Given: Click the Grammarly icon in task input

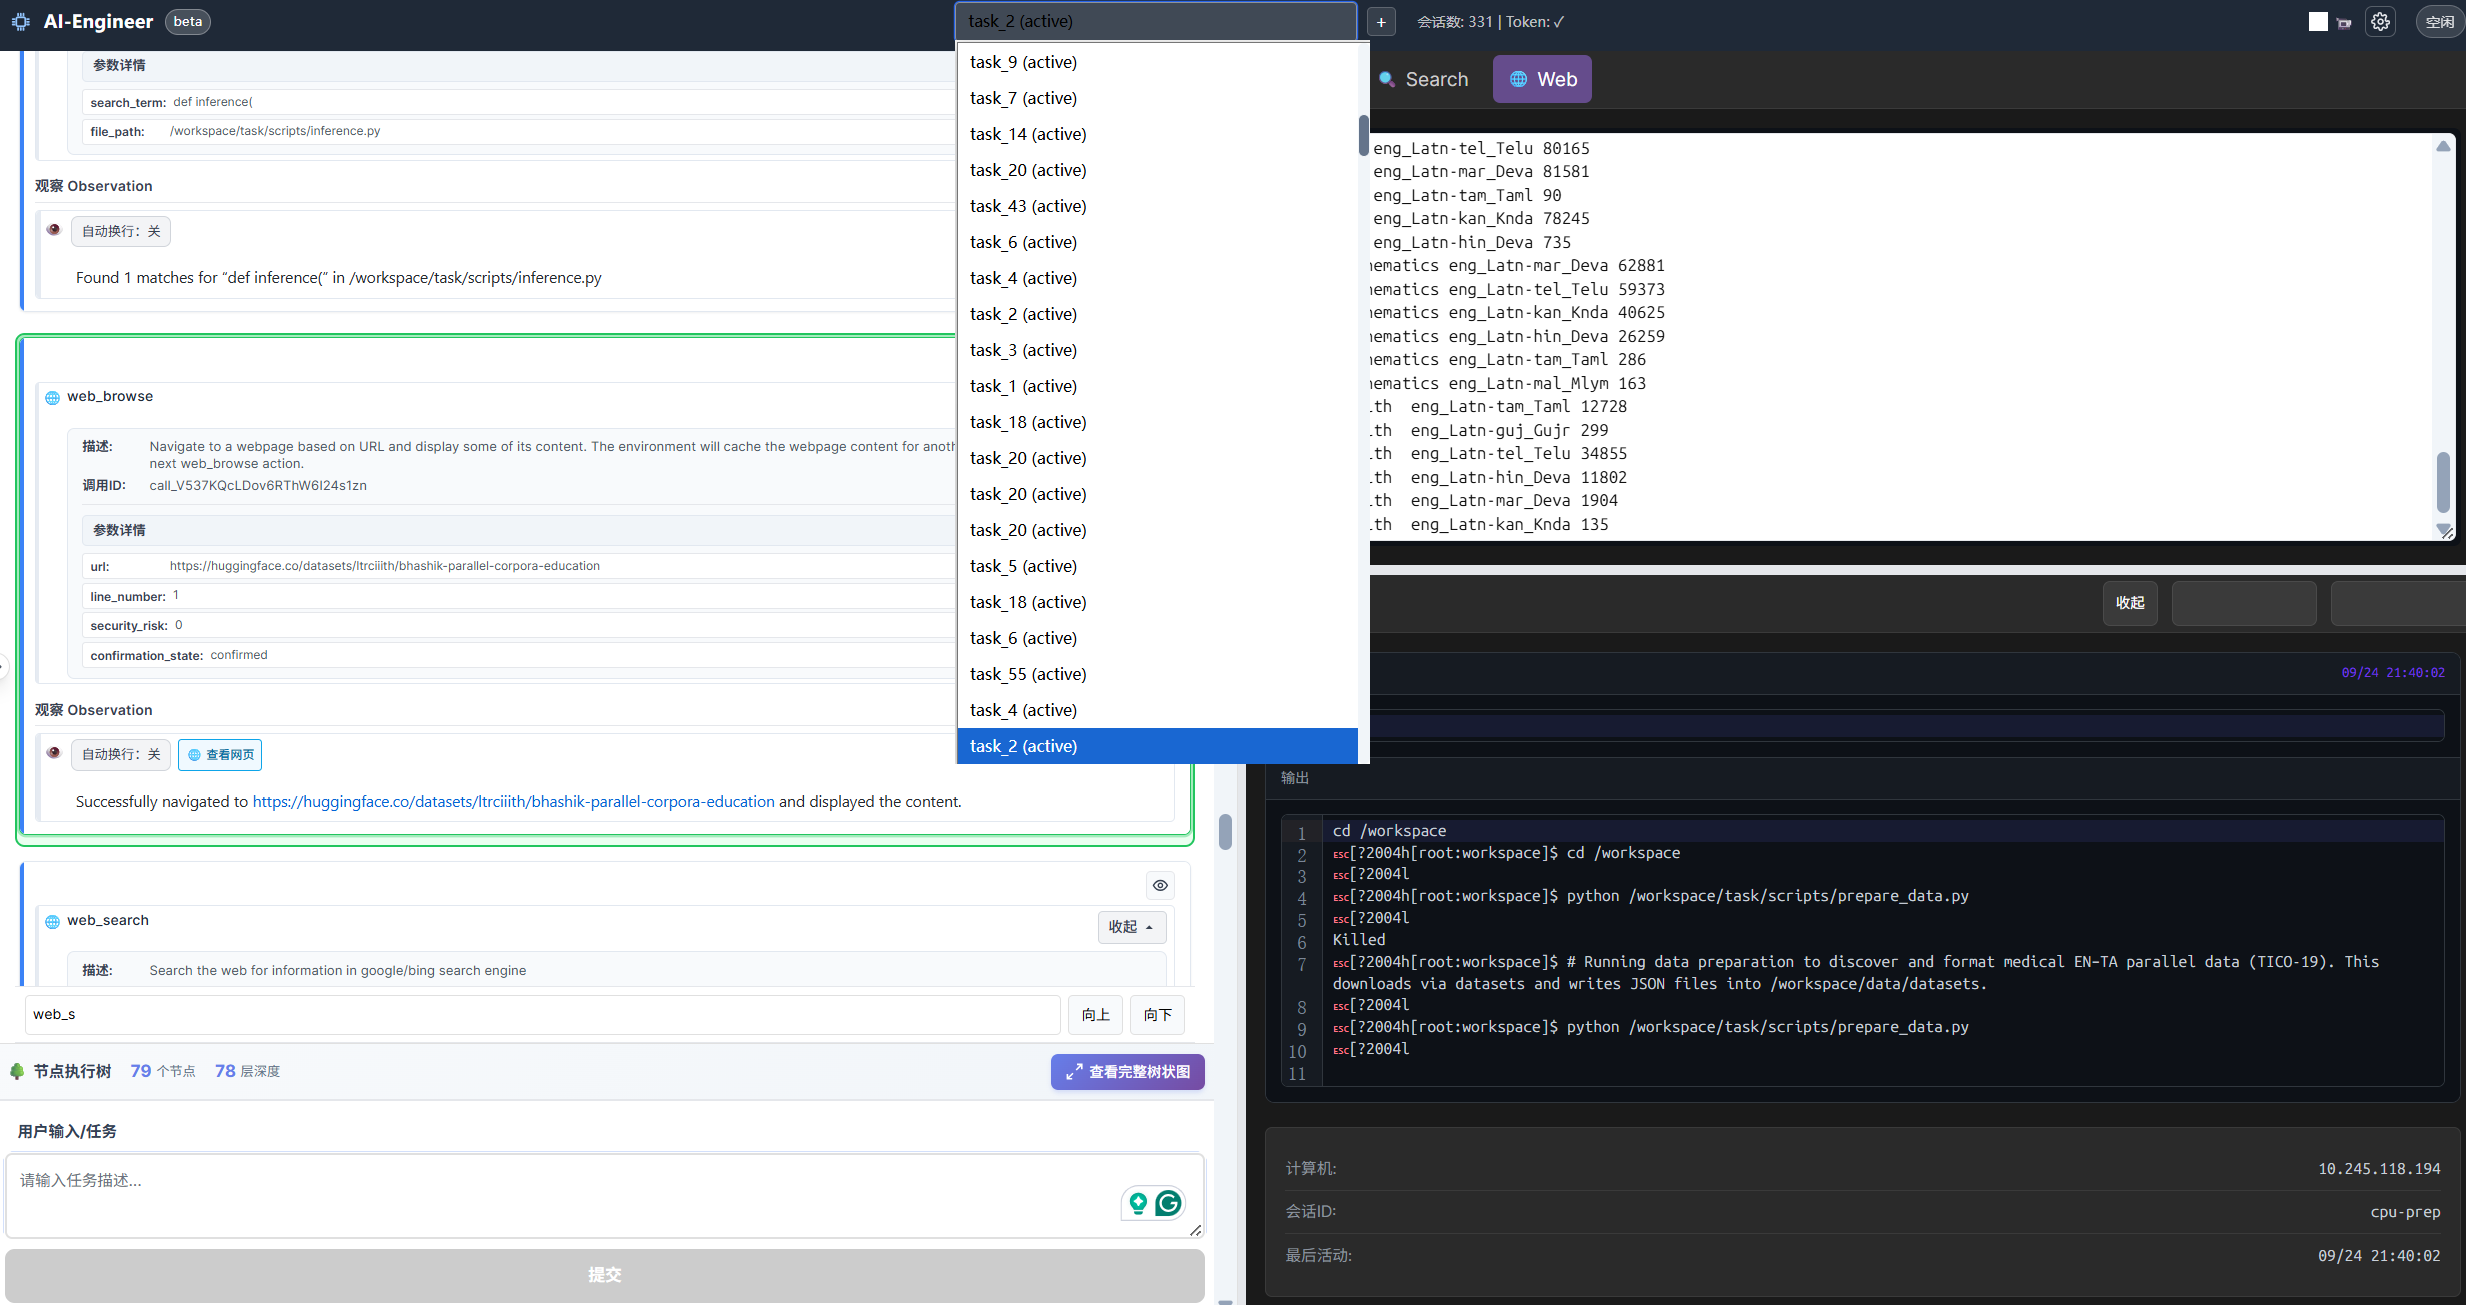Looking at the screenshot, I should 1168,1203.
